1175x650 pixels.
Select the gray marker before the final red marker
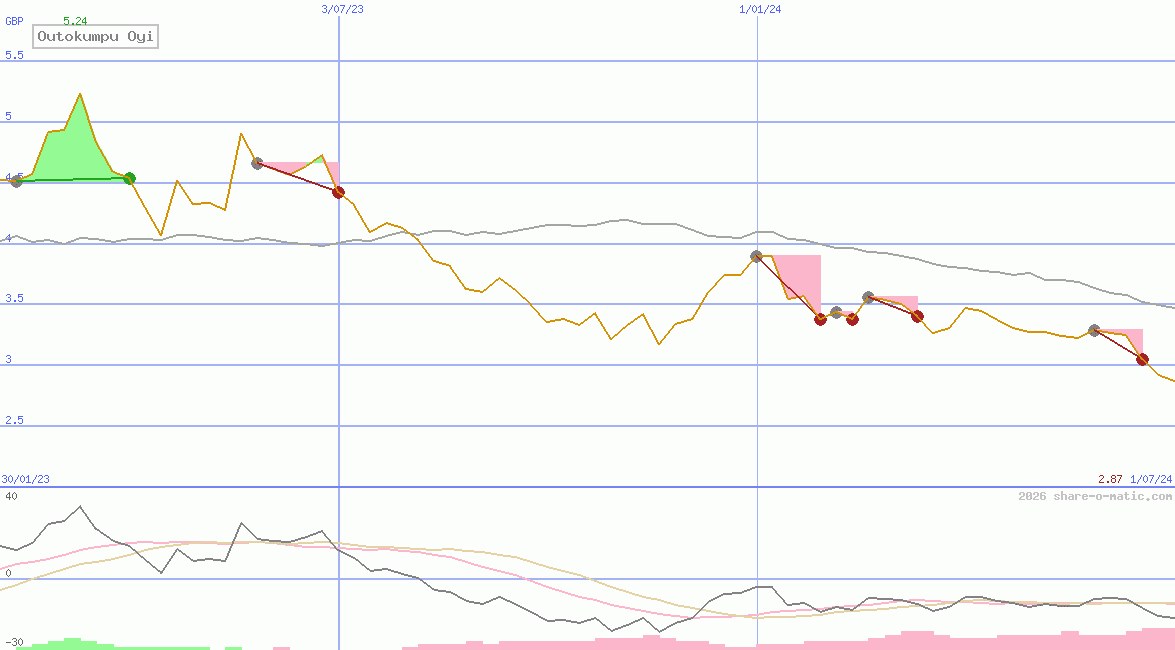[x=1094, y=330]
